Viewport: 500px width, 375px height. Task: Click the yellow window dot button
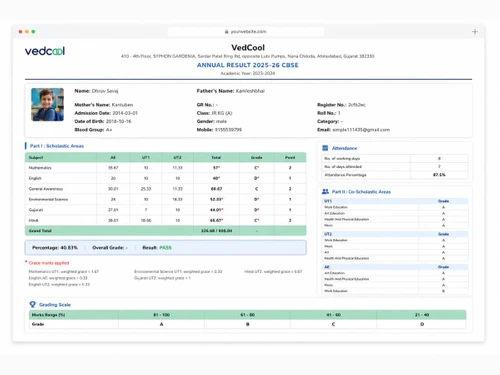pyautogui.click(x=27, y=32)
